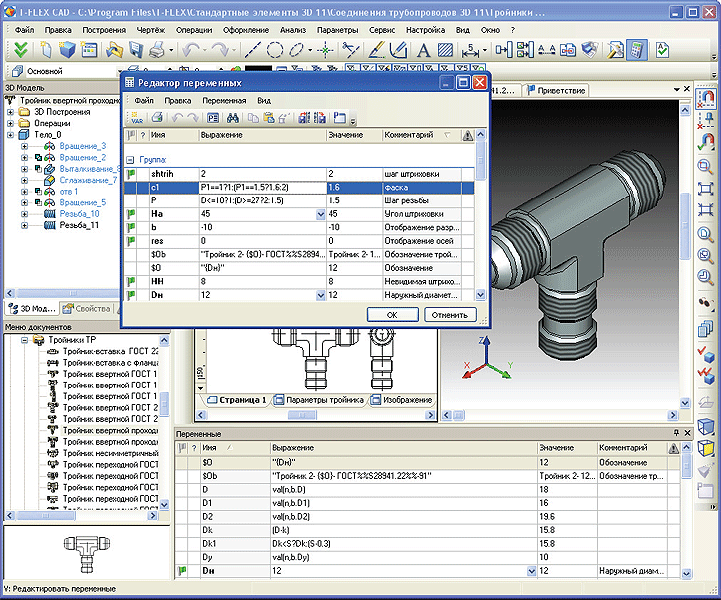Viewport: 721px width, 600px height.
Task: Click the P= expression icon
Action: pos(212,118)
